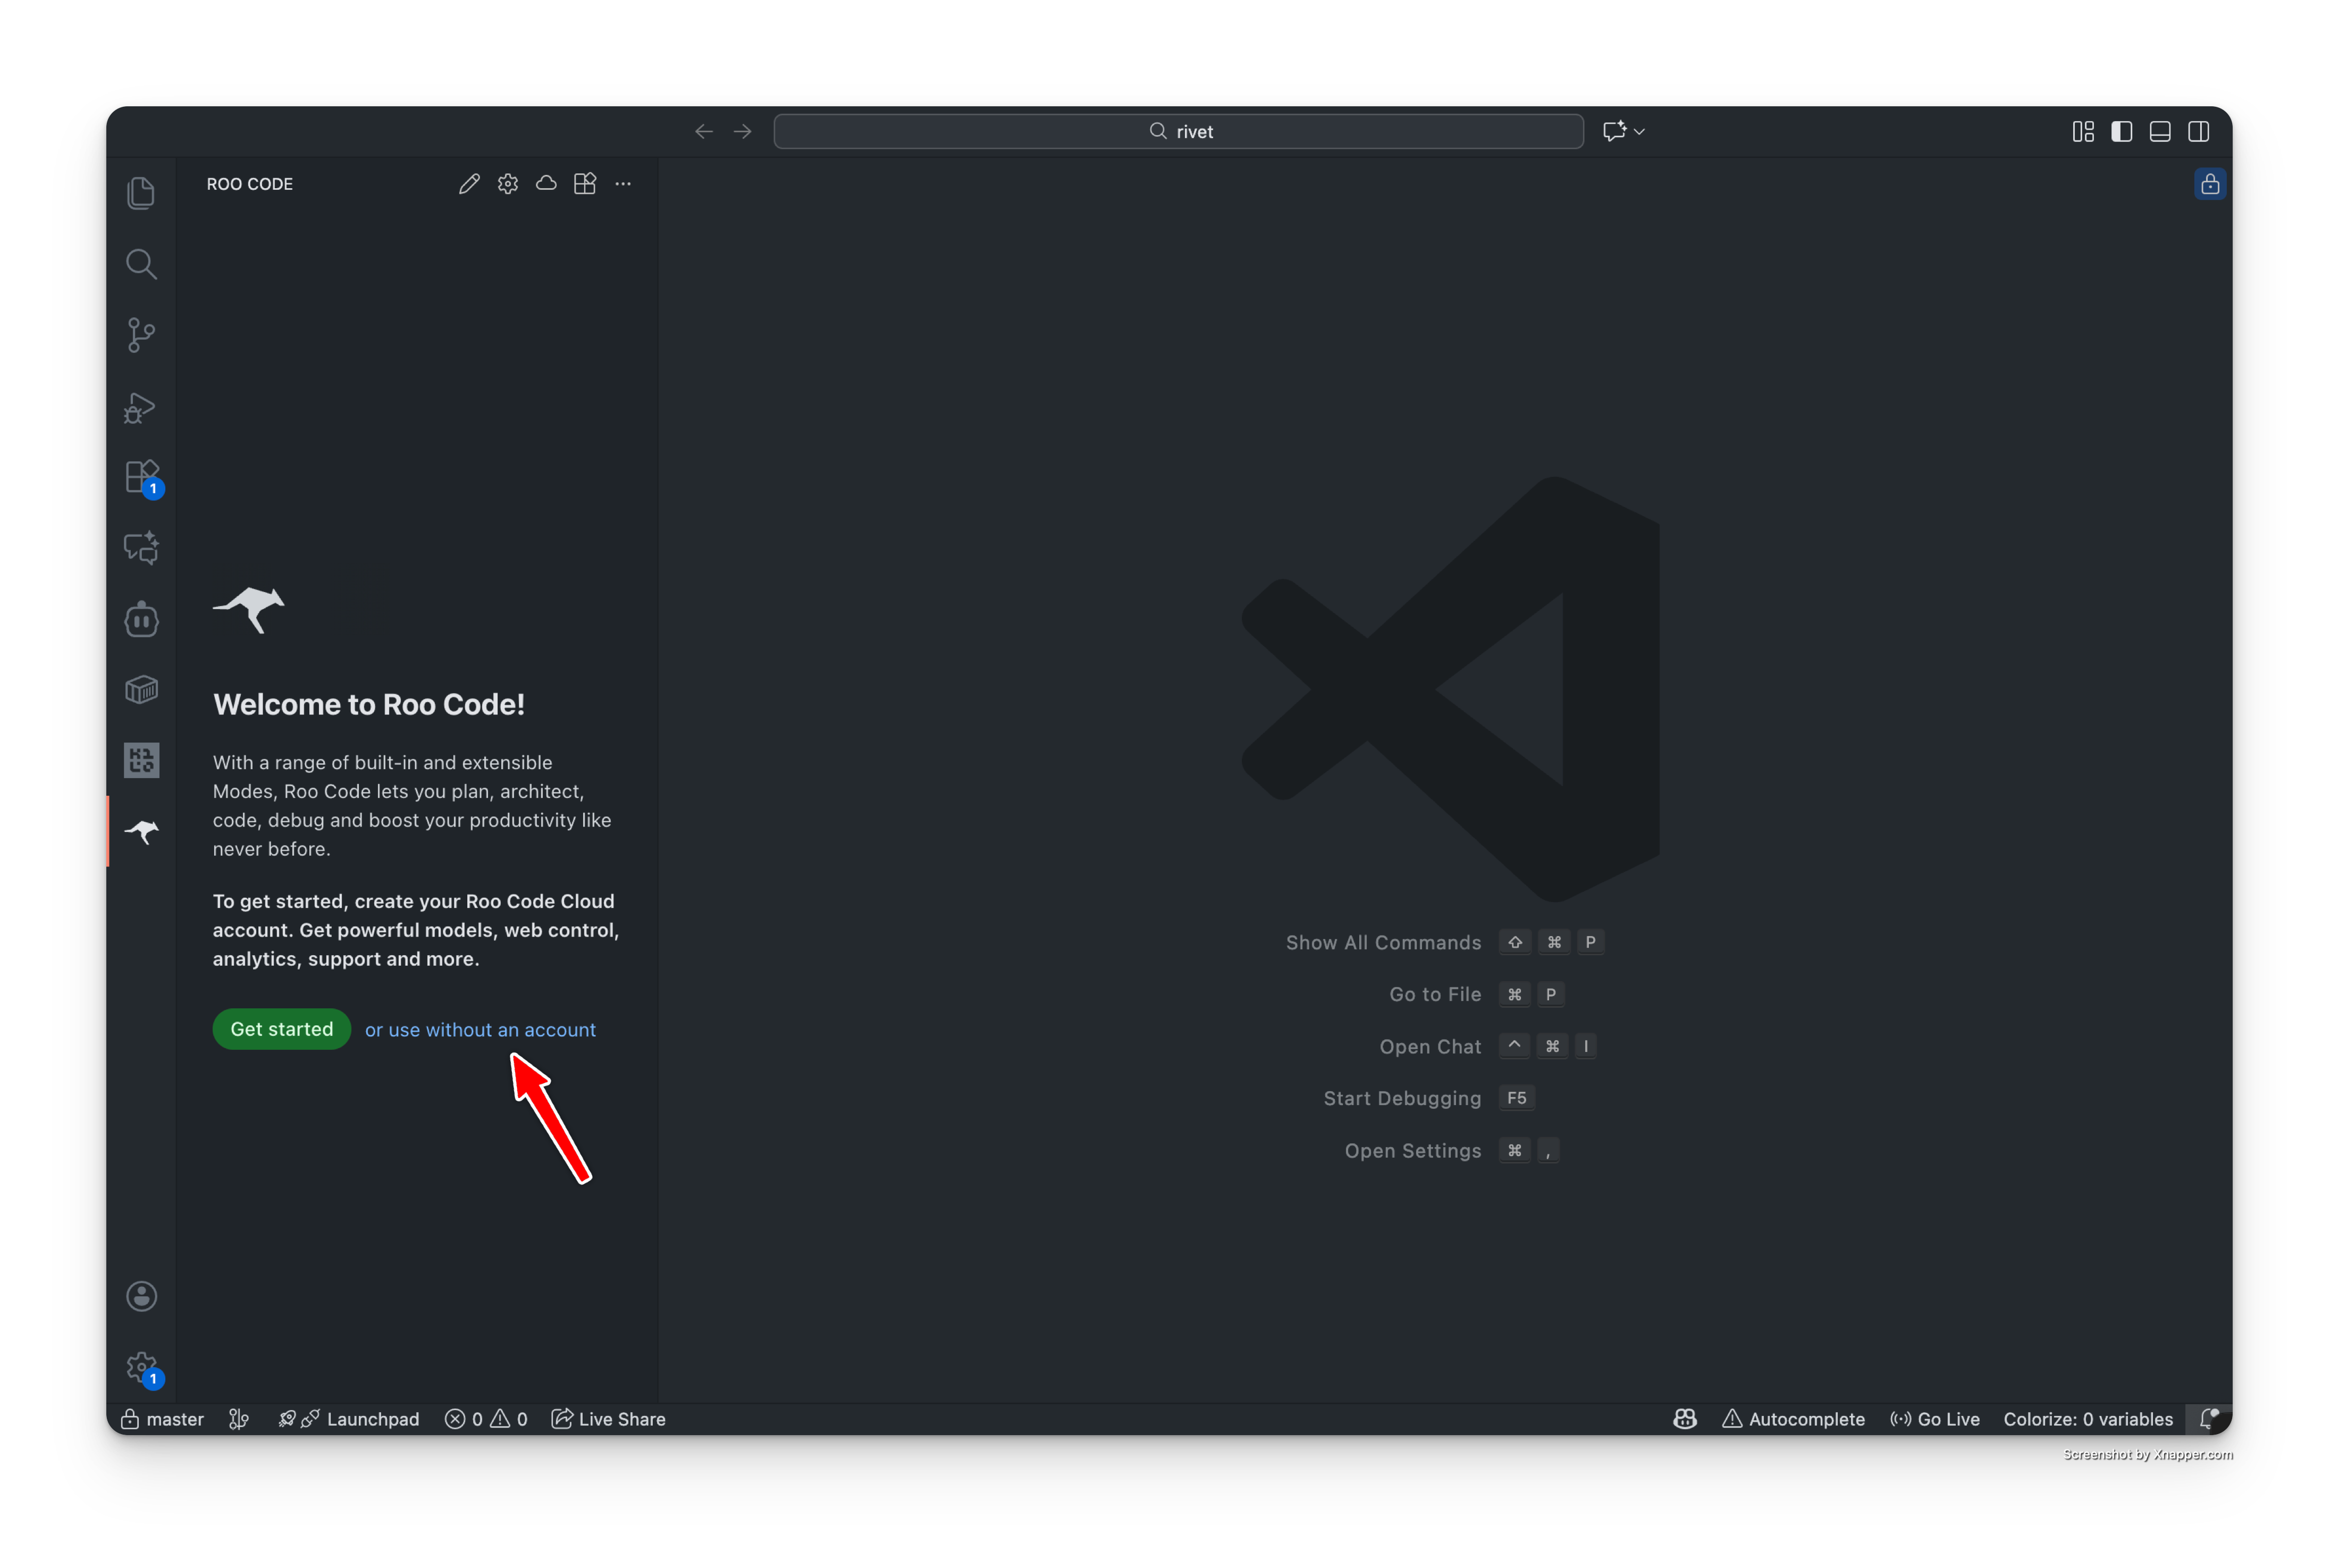Open the Explorer view in activity bar
Image resolution: width=2339 pixels, height=1568 pixels.
point(141,193)
